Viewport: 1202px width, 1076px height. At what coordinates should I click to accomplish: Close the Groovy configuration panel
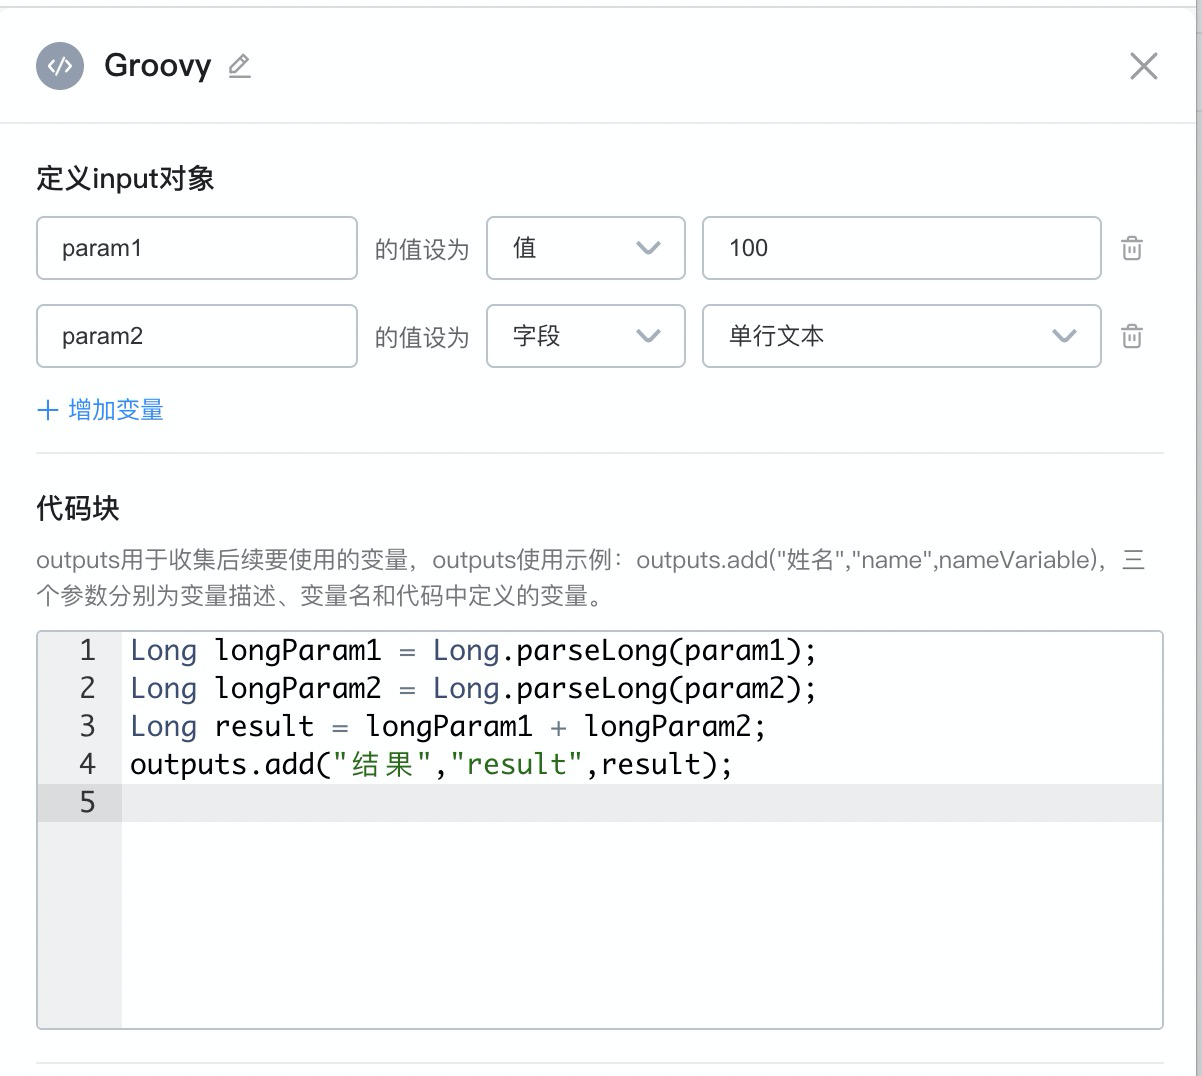(1143, 66)
